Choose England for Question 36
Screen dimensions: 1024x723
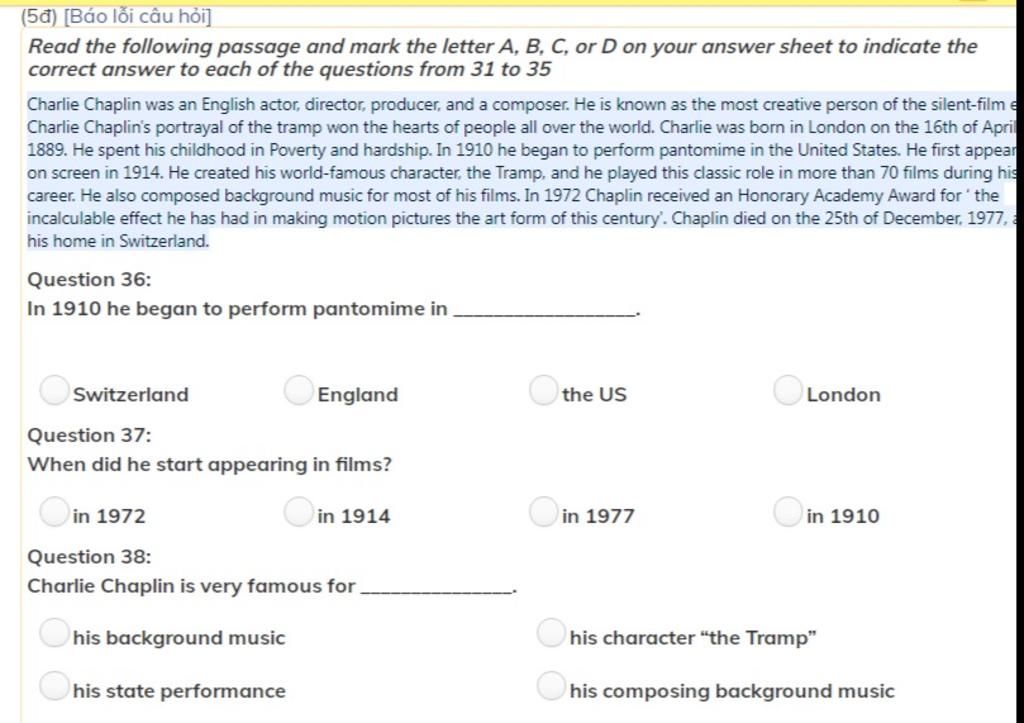[298, 390]
